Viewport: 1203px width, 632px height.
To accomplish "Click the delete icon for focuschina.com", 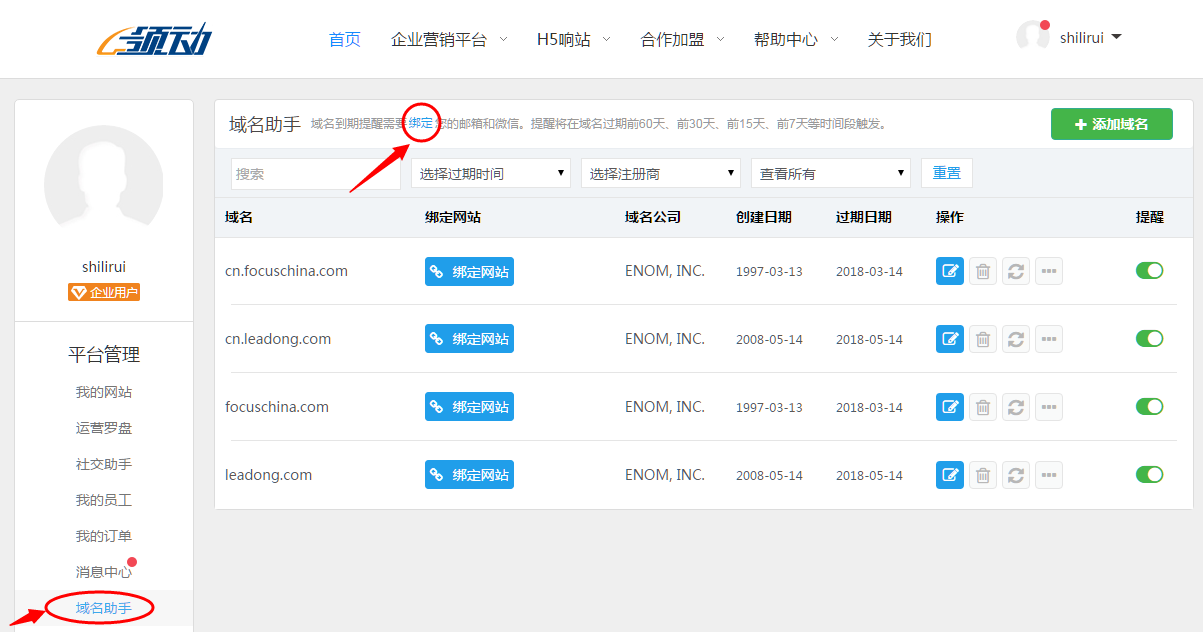I will point(982,406).
